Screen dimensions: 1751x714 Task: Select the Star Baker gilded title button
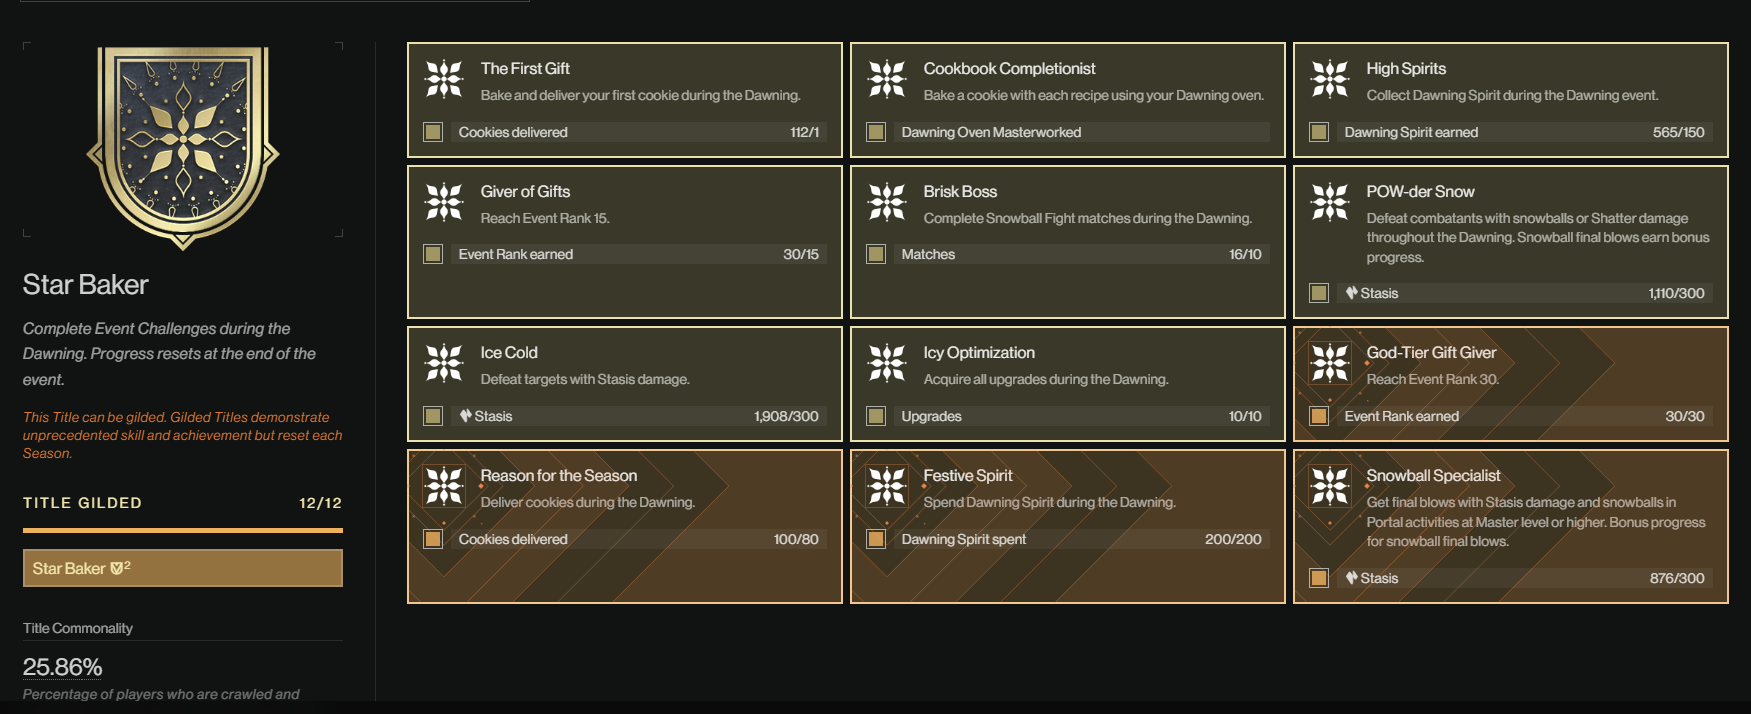tap(183, 568)
